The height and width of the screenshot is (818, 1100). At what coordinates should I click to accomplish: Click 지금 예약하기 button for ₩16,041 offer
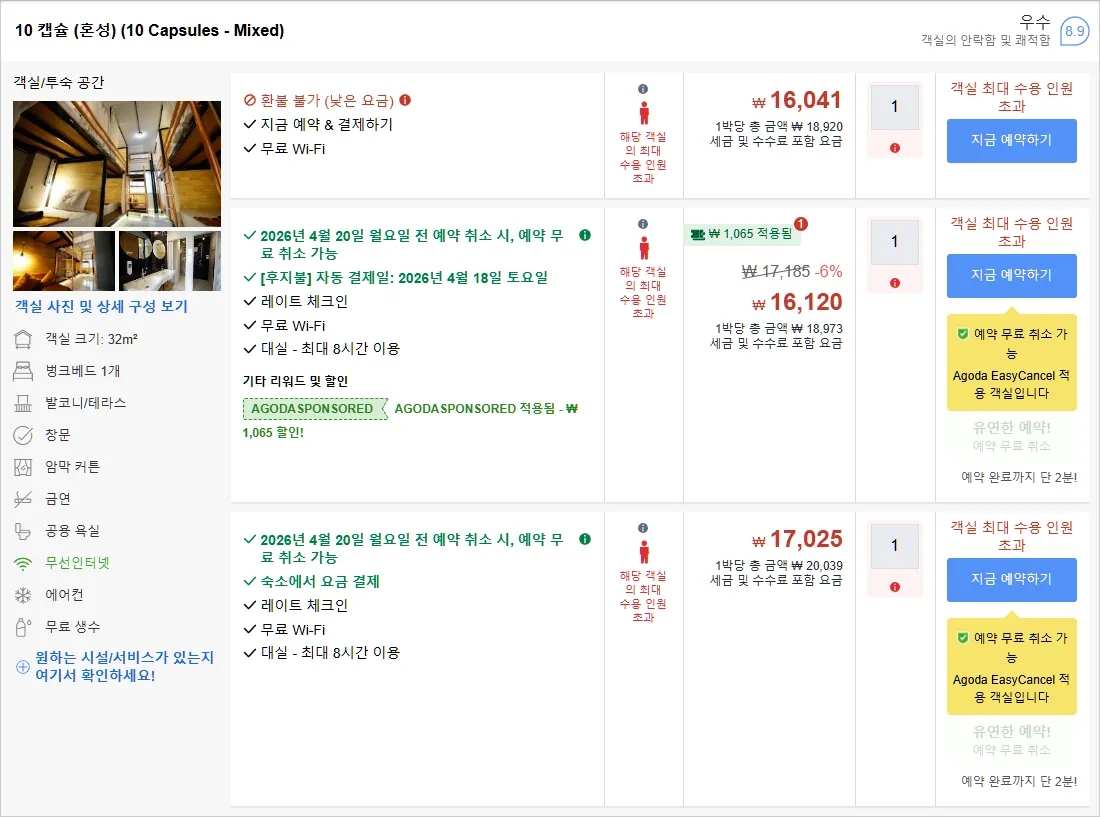(x=1011, y=141)
